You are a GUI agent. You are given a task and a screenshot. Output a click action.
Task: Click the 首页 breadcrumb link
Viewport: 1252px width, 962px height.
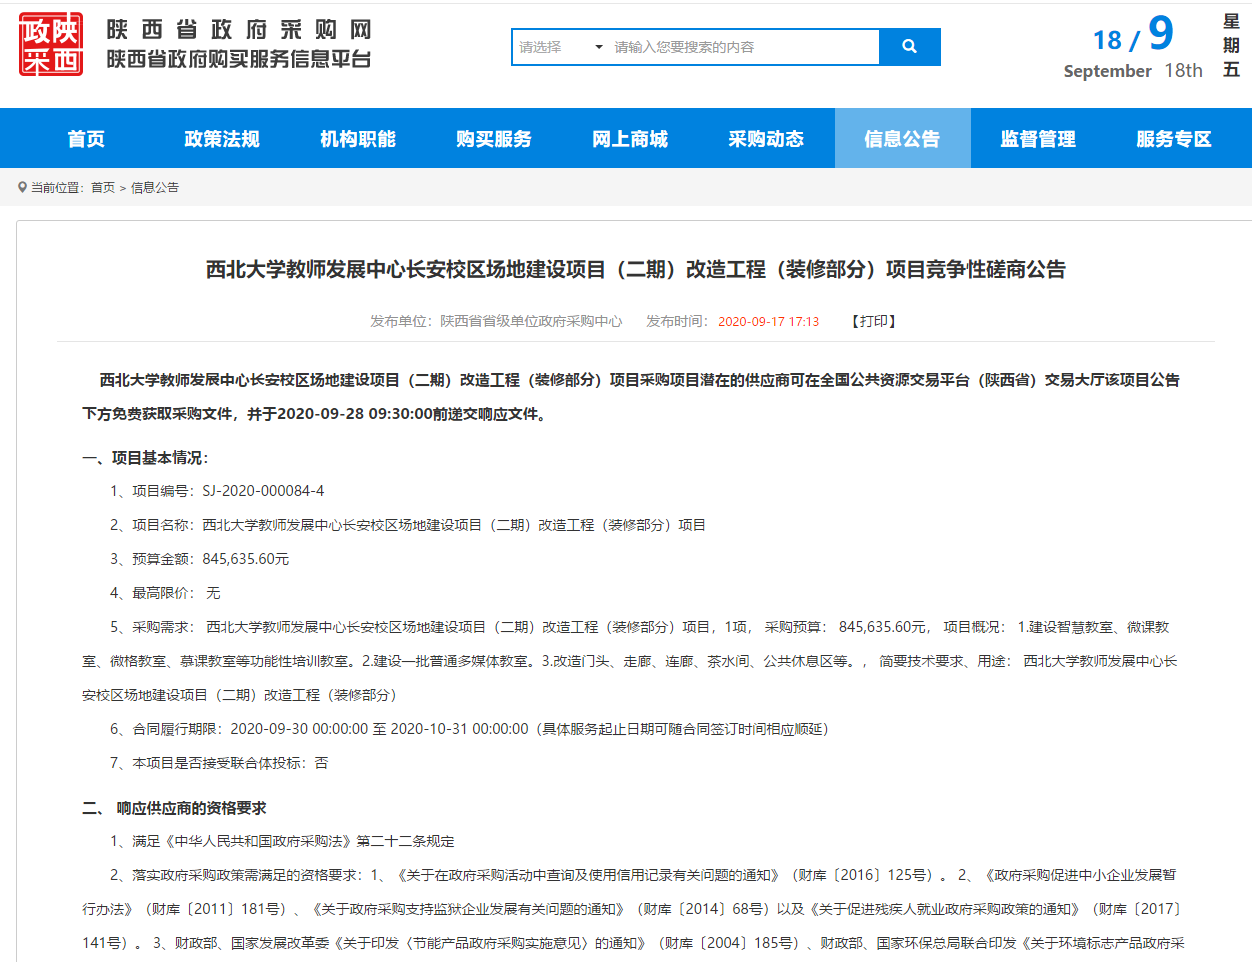click(x=103, y=188)
